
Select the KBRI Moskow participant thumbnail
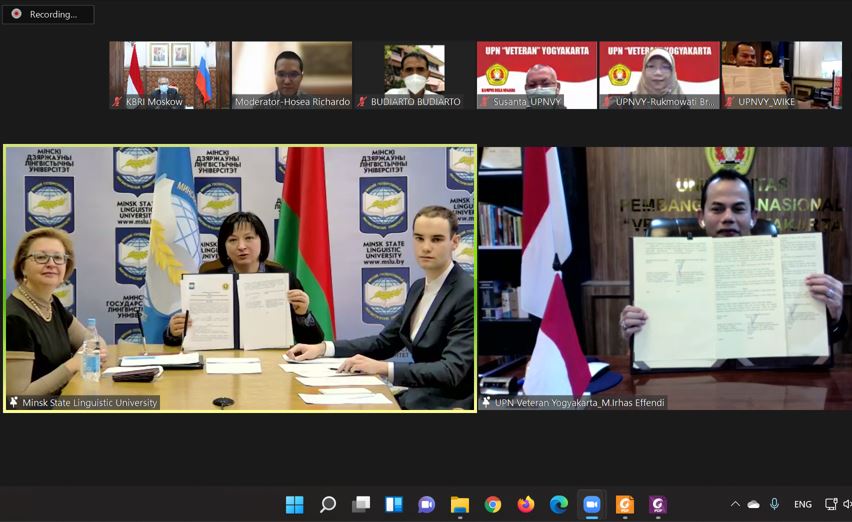[169, 74]
